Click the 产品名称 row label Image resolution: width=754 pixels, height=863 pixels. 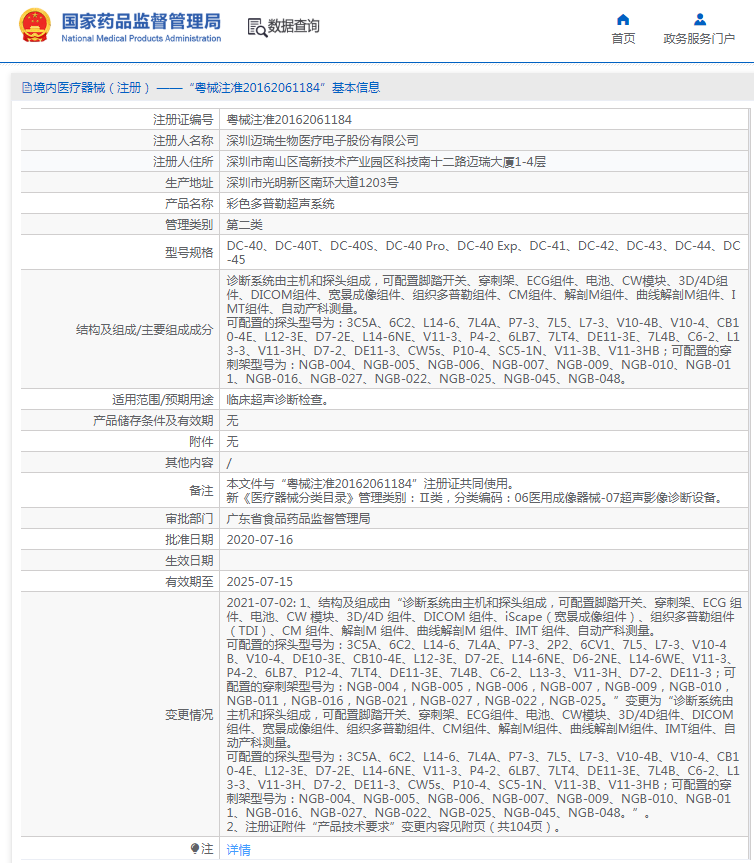tap(189, 203)
